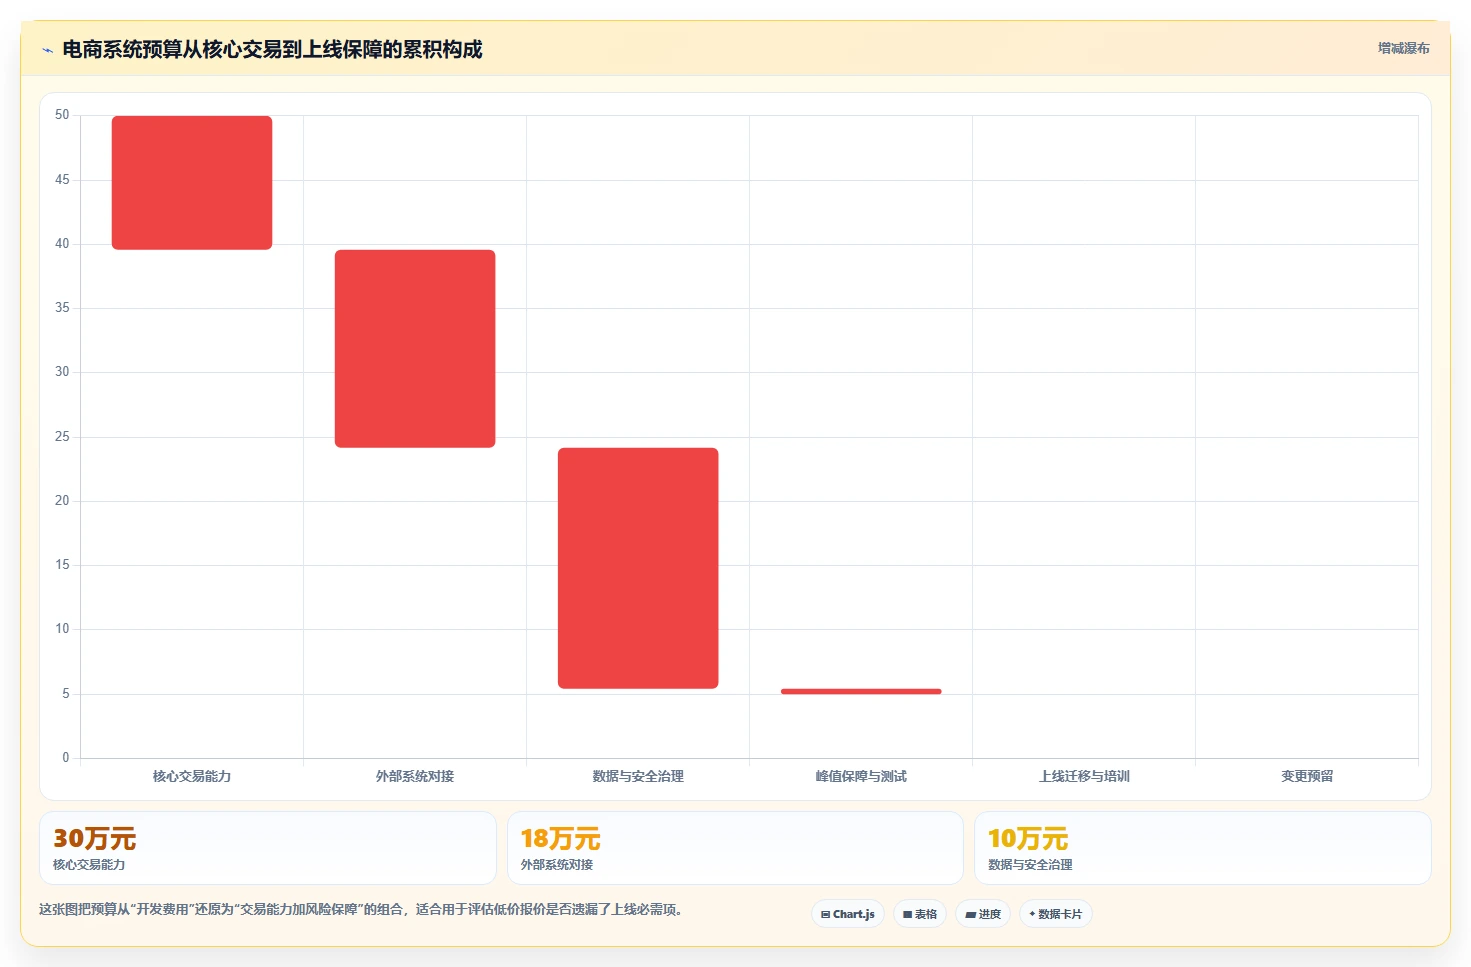Click the chart title 电商系统预算从核心交易到上线保障的累积构成

[x=272, y=50]
